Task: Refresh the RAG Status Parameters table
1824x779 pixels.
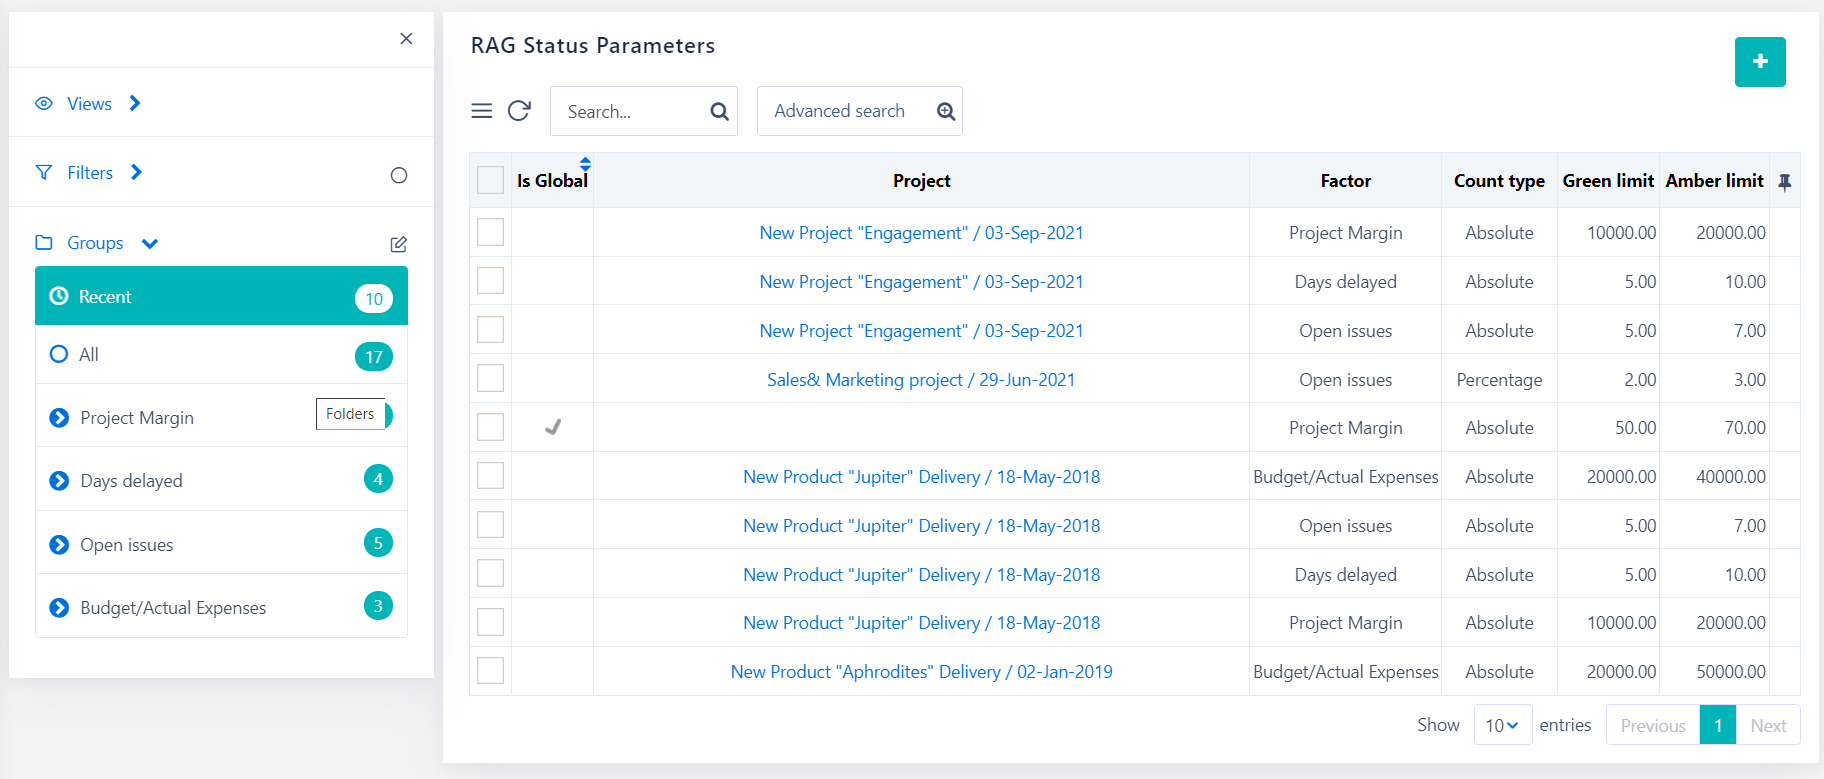Action: pyautogui.click(x=519, y=111)
